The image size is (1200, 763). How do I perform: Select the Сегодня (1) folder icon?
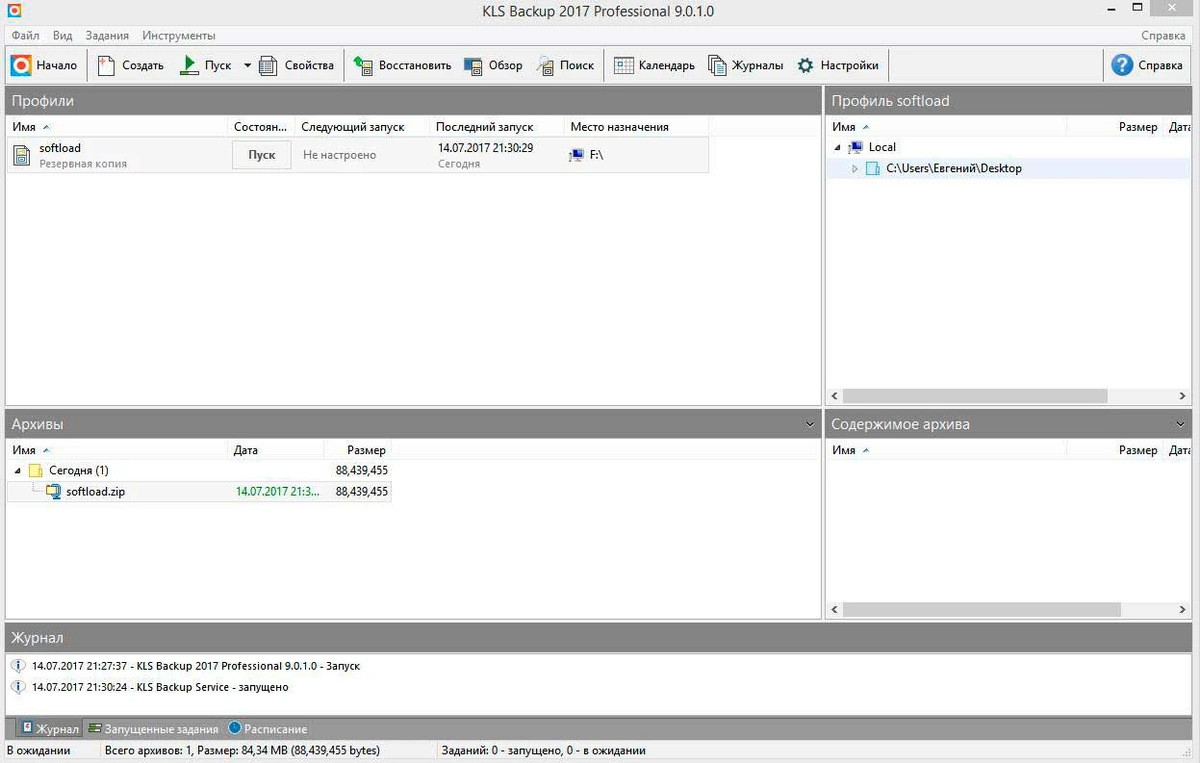point(35,470)
